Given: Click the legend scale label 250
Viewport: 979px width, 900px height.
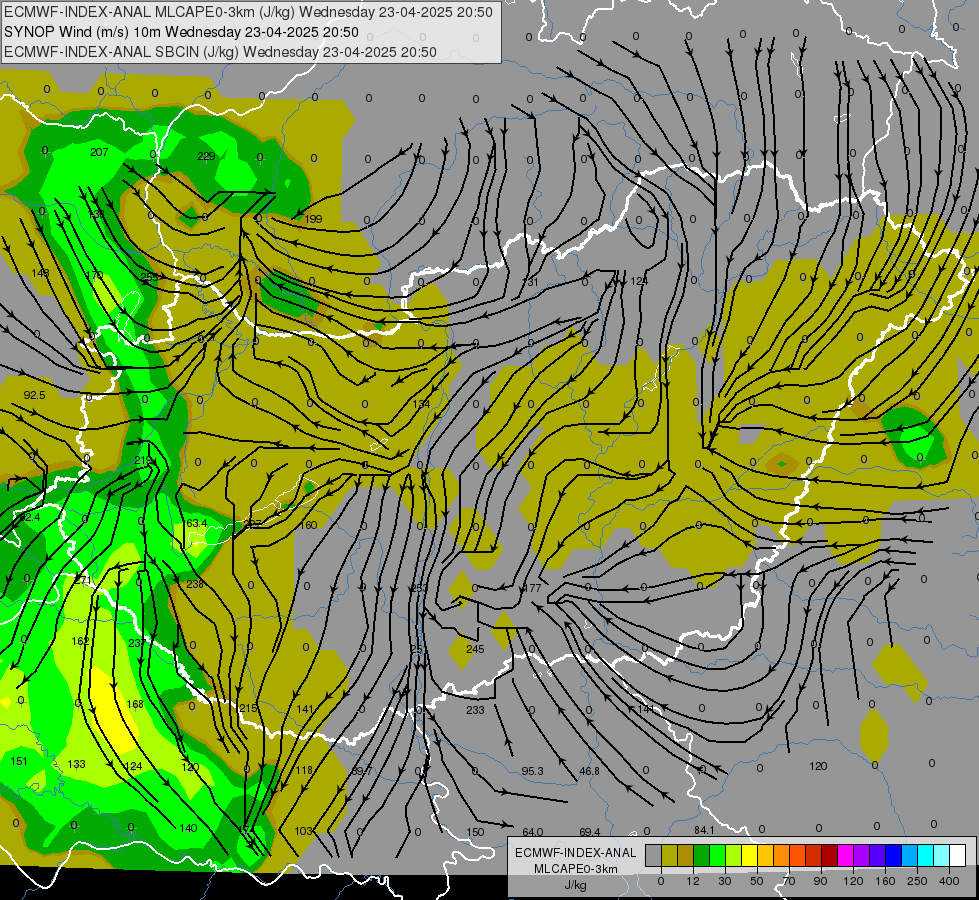Looking at the screenshot, I should coord(917,881).
